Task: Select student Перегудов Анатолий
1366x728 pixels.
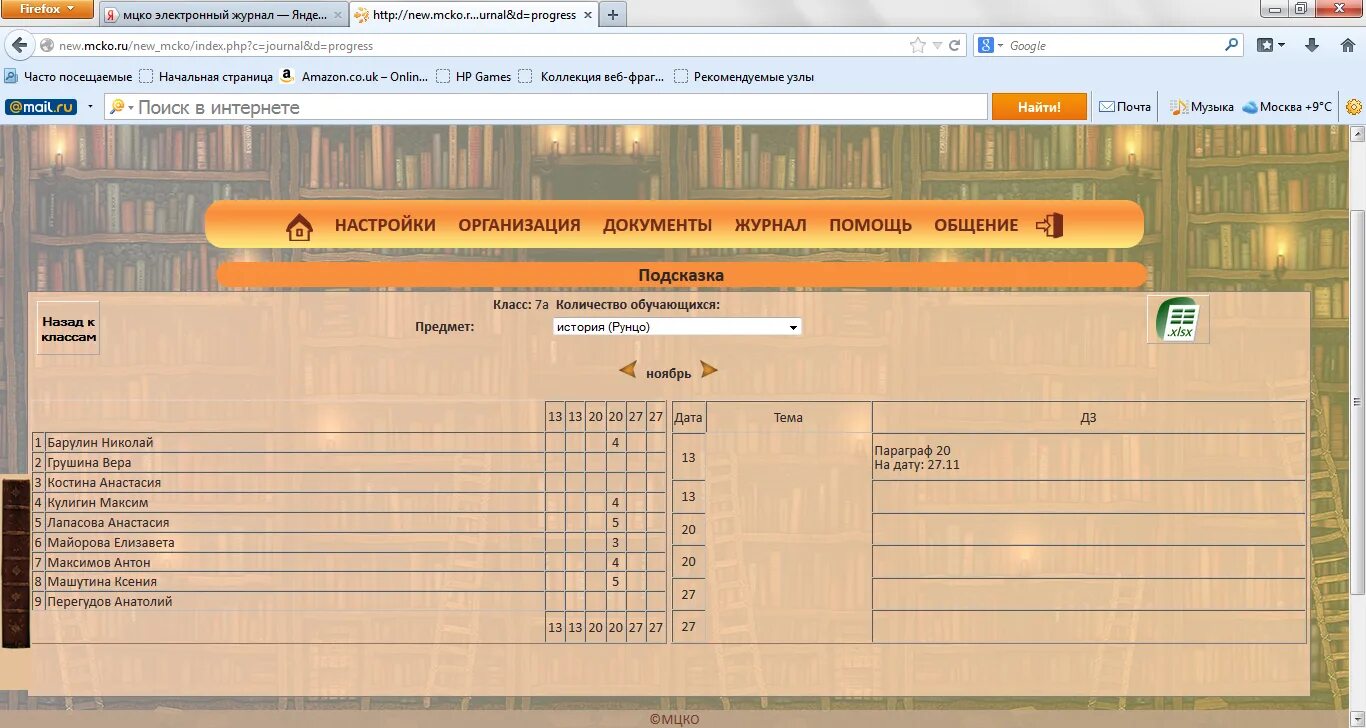Action: 110,602
